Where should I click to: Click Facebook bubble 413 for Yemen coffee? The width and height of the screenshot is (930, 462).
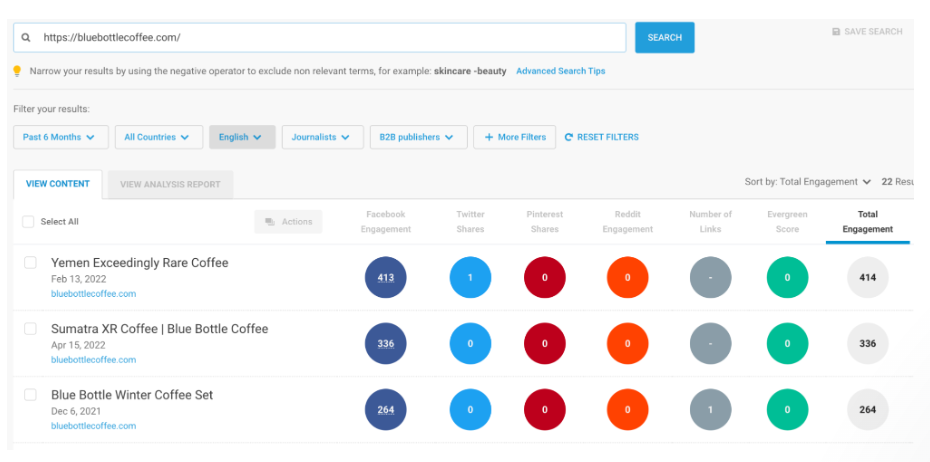[x=386, y=277]
